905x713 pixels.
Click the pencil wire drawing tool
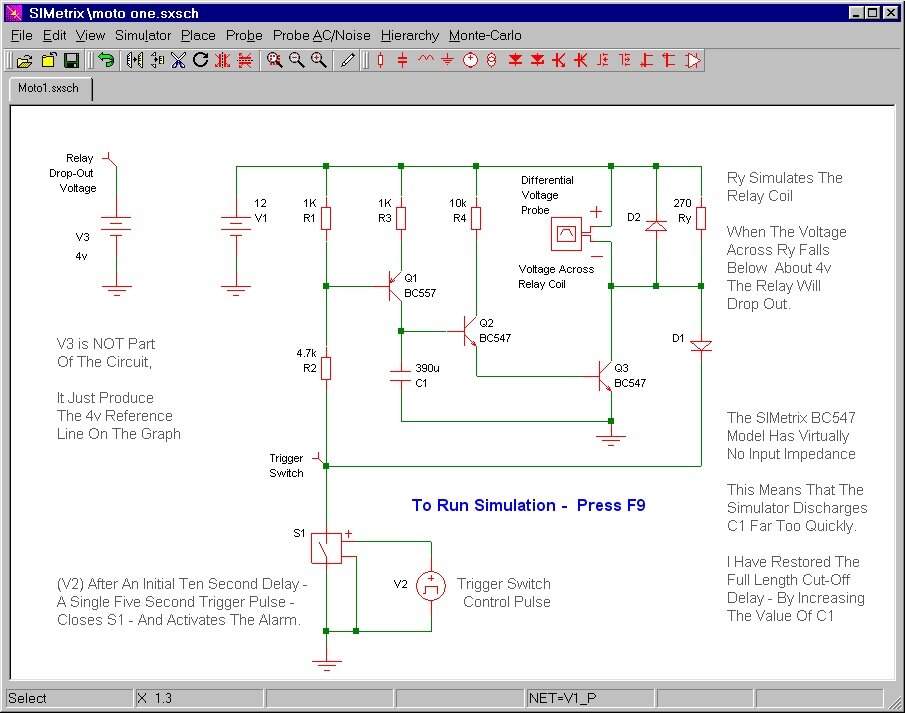(347, 61)
